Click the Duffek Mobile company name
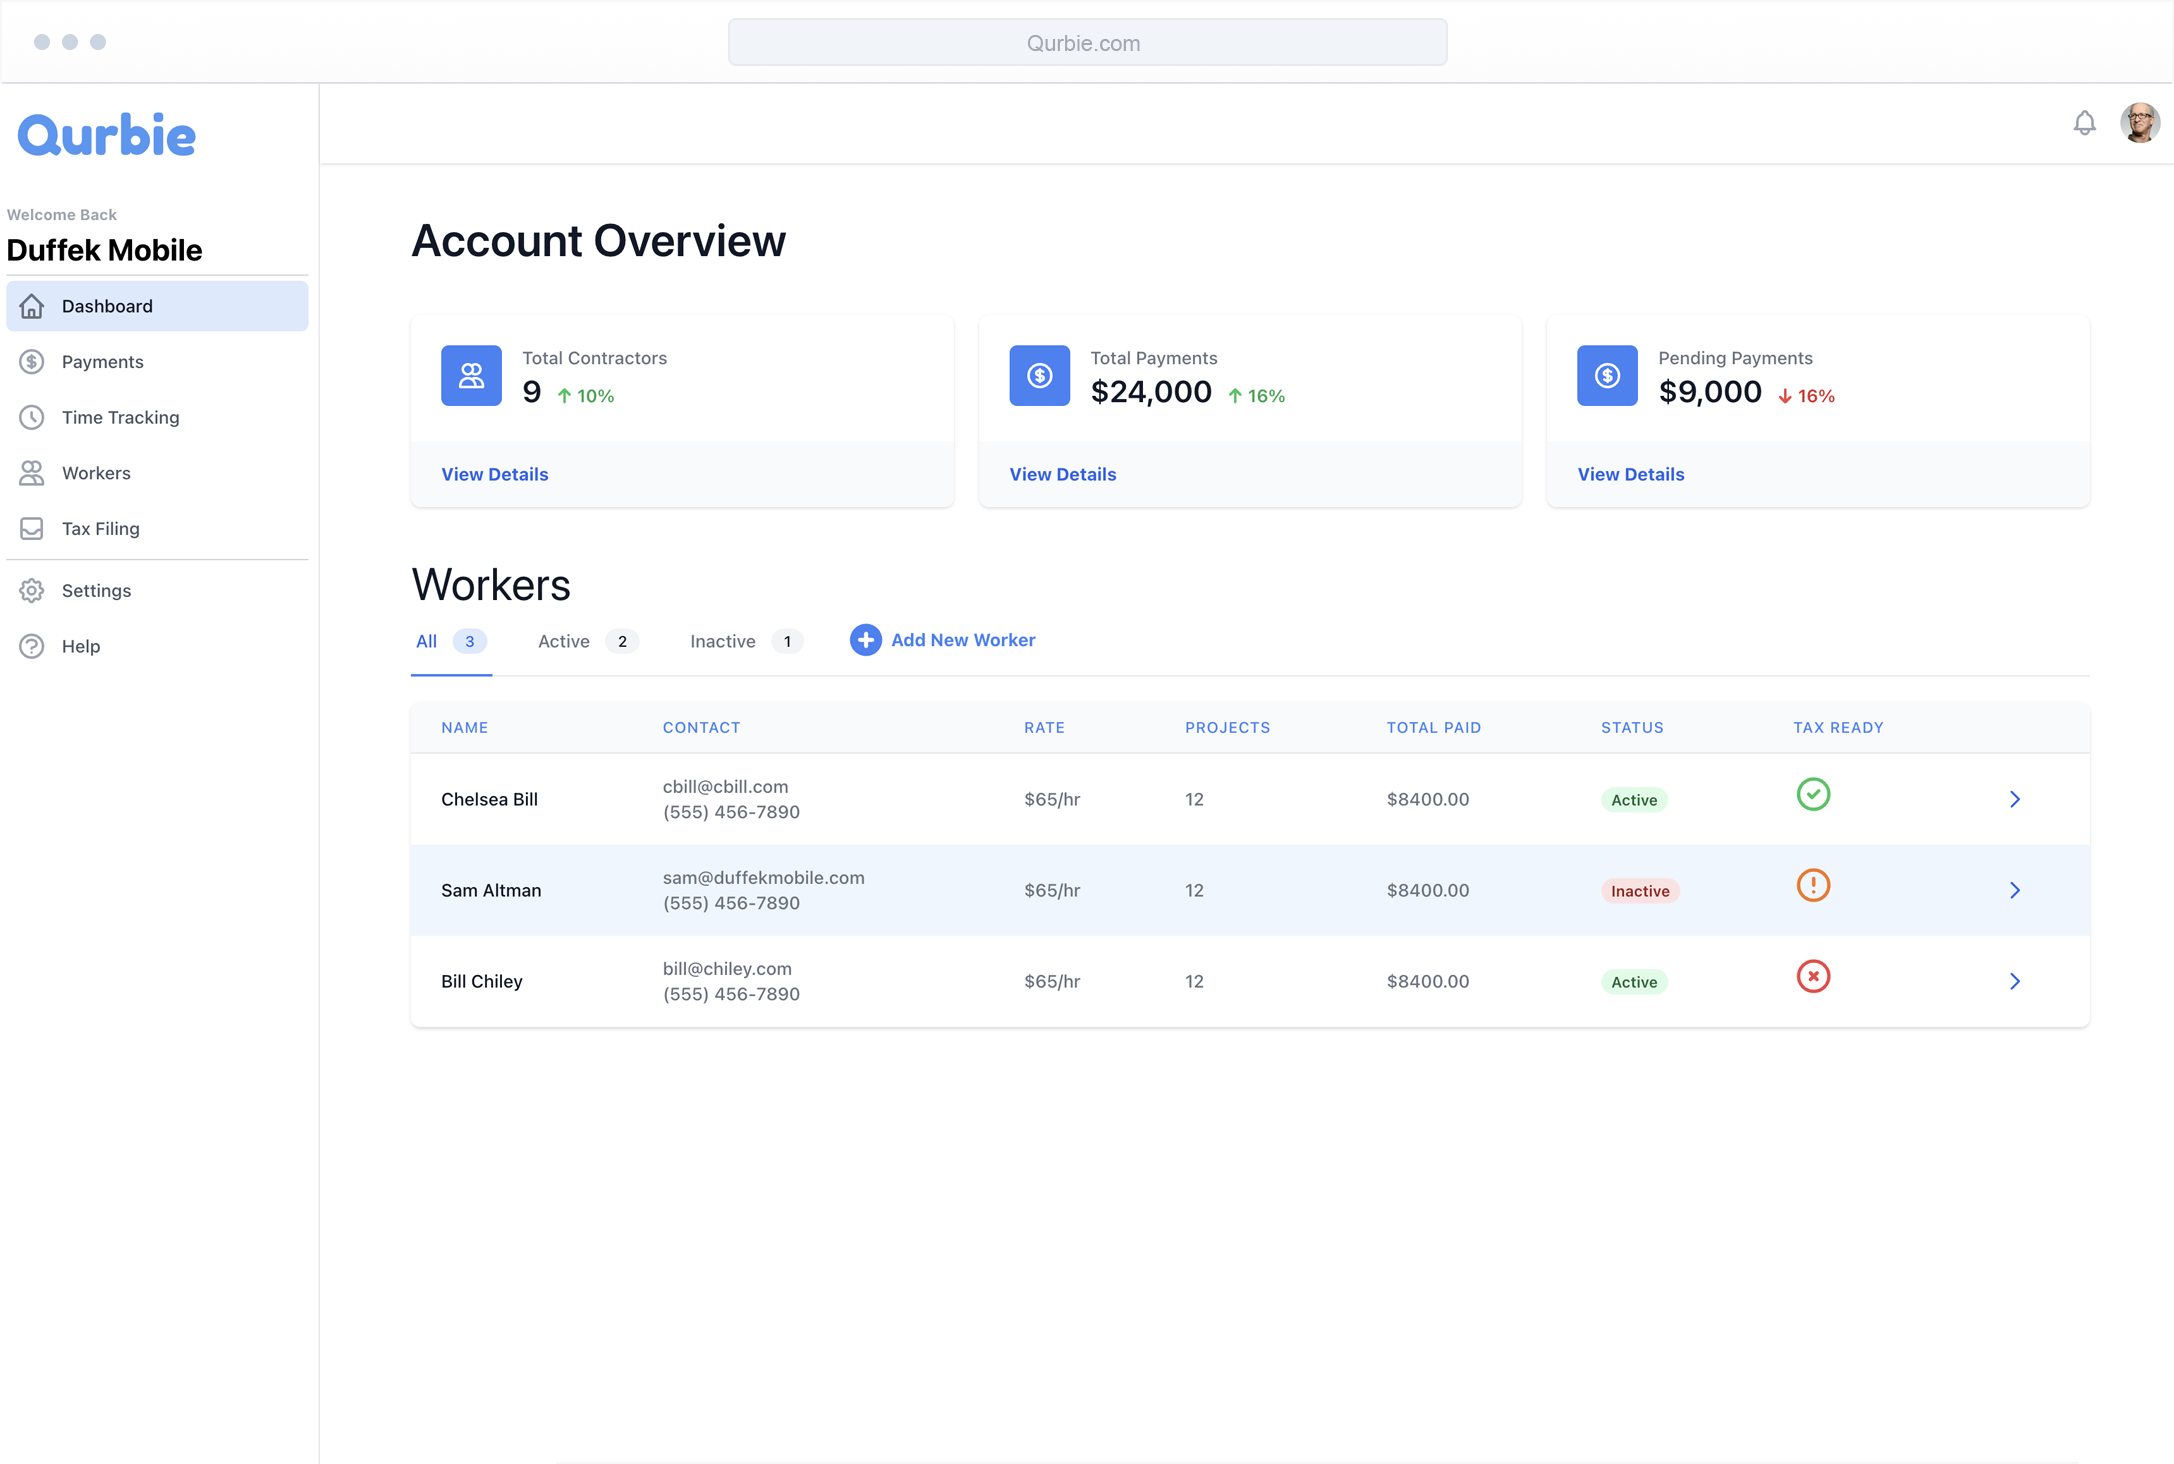2174x1464 pixels. pyautogui.click(x=104, y=250)
